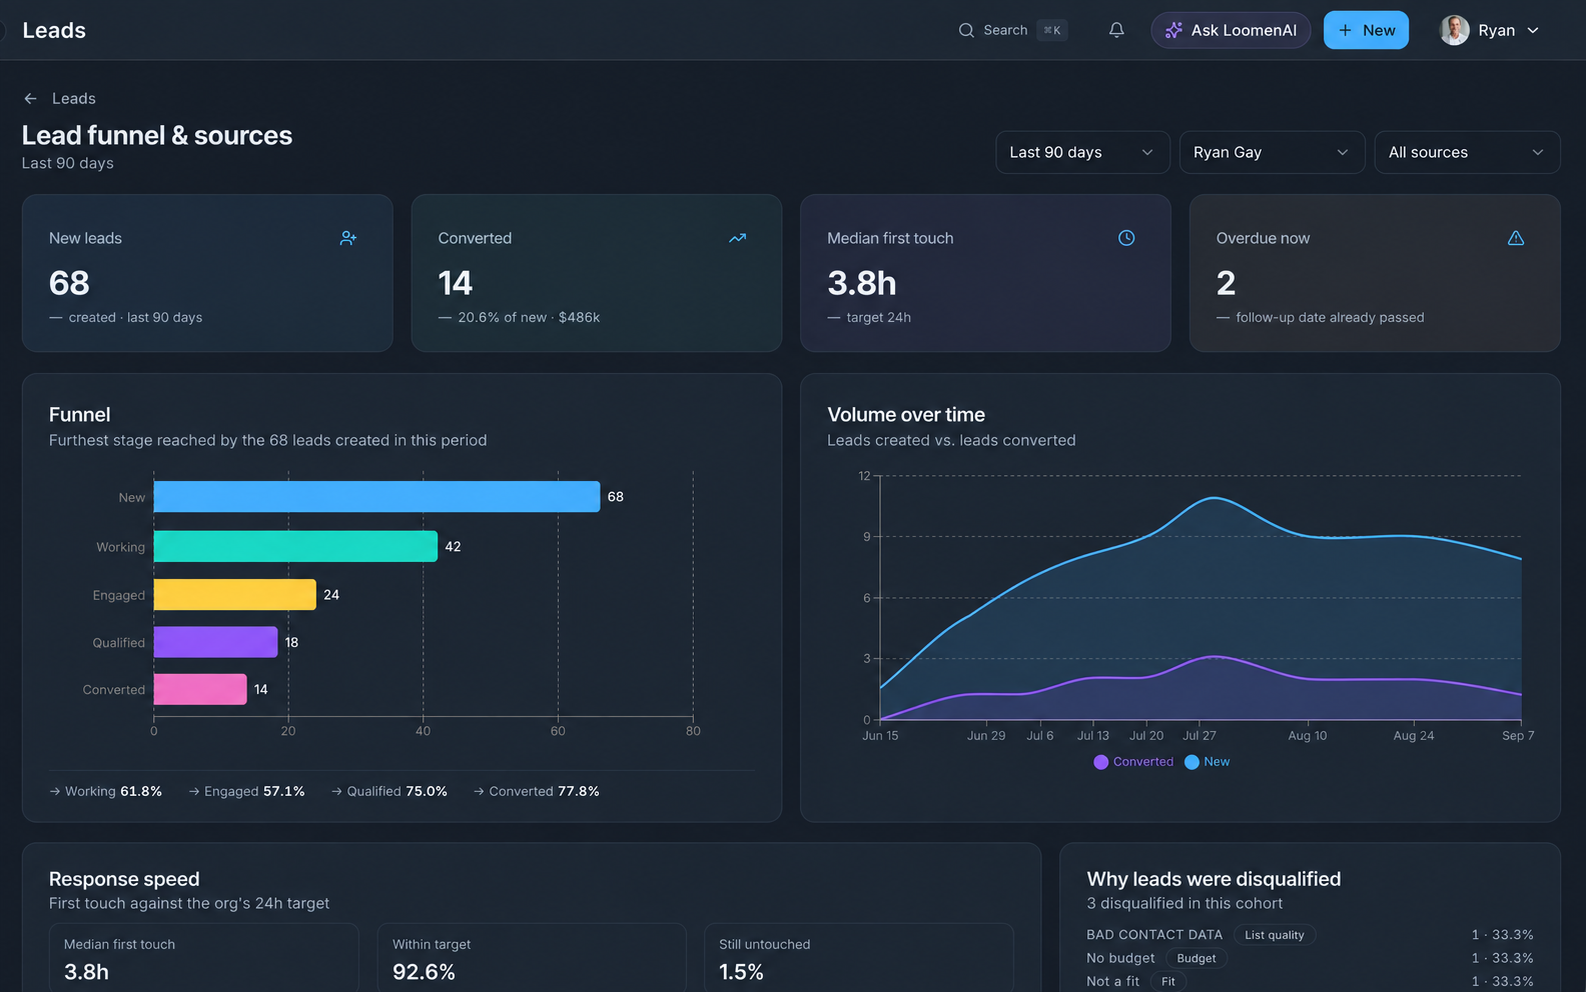Click the Qualified 75.0% conversion rate
The width and height of the screenshot is (1586, 992).
pyautogui.click(x=389, y=791)
